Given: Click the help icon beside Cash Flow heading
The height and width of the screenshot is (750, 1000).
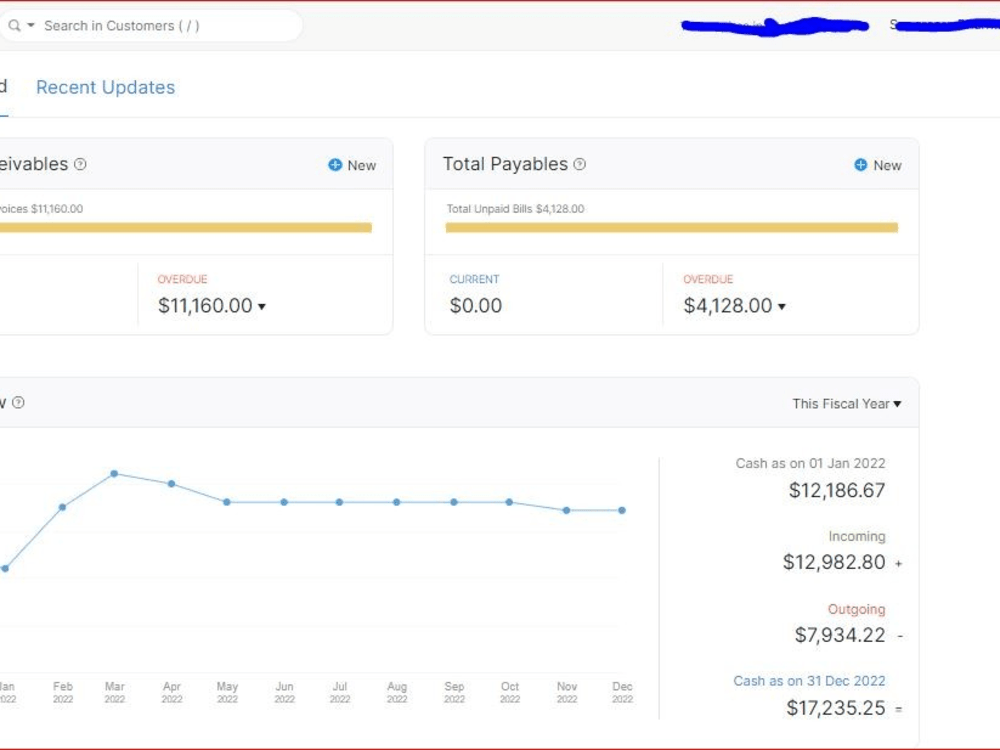Looking at the screenshot, I should tap(18, 402).
